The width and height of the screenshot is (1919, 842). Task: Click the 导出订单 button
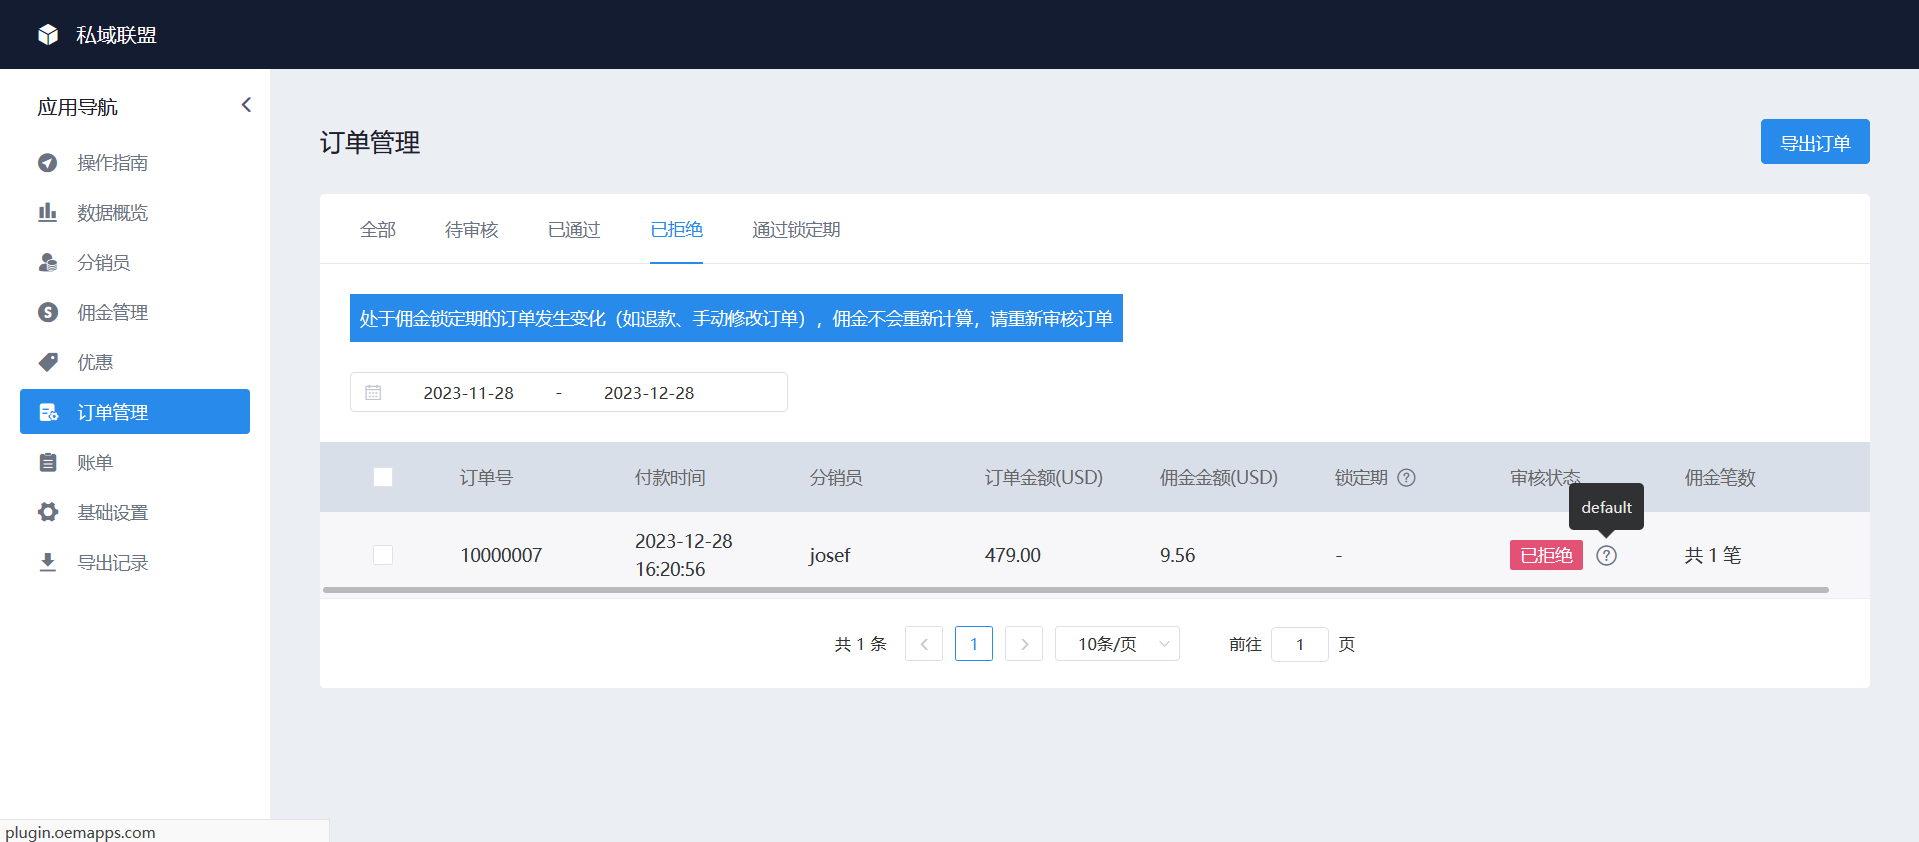[x=1815, y=142]
